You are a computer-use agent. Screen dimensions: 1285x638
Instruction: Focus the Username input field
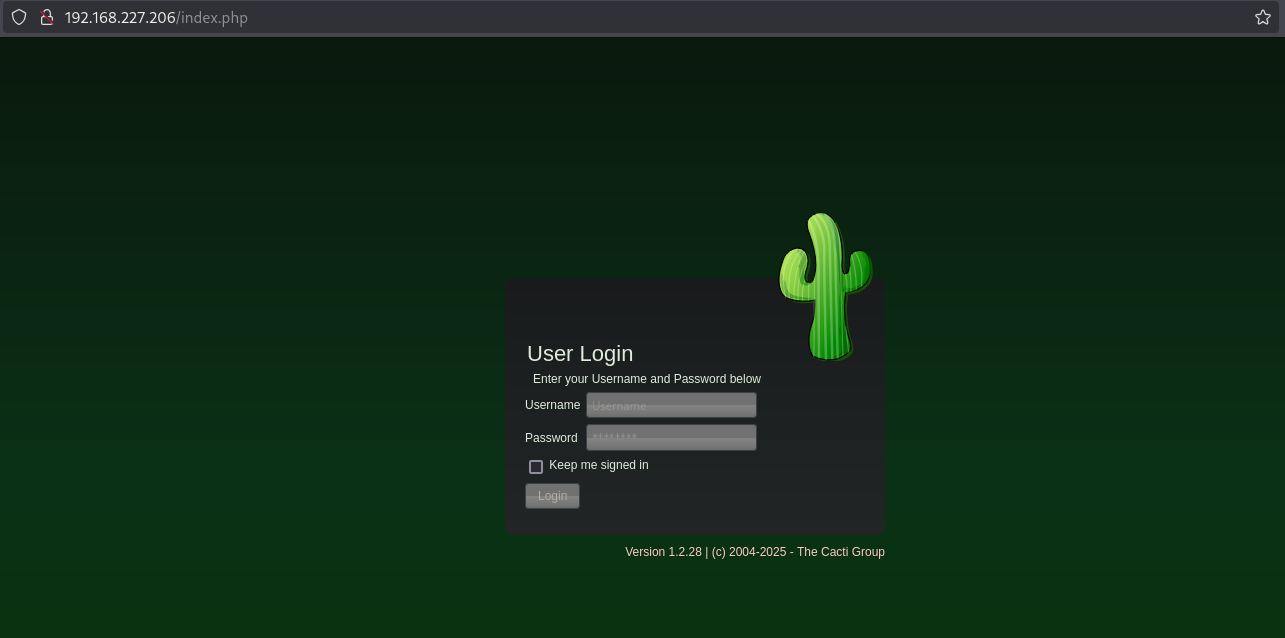(671, 405)
